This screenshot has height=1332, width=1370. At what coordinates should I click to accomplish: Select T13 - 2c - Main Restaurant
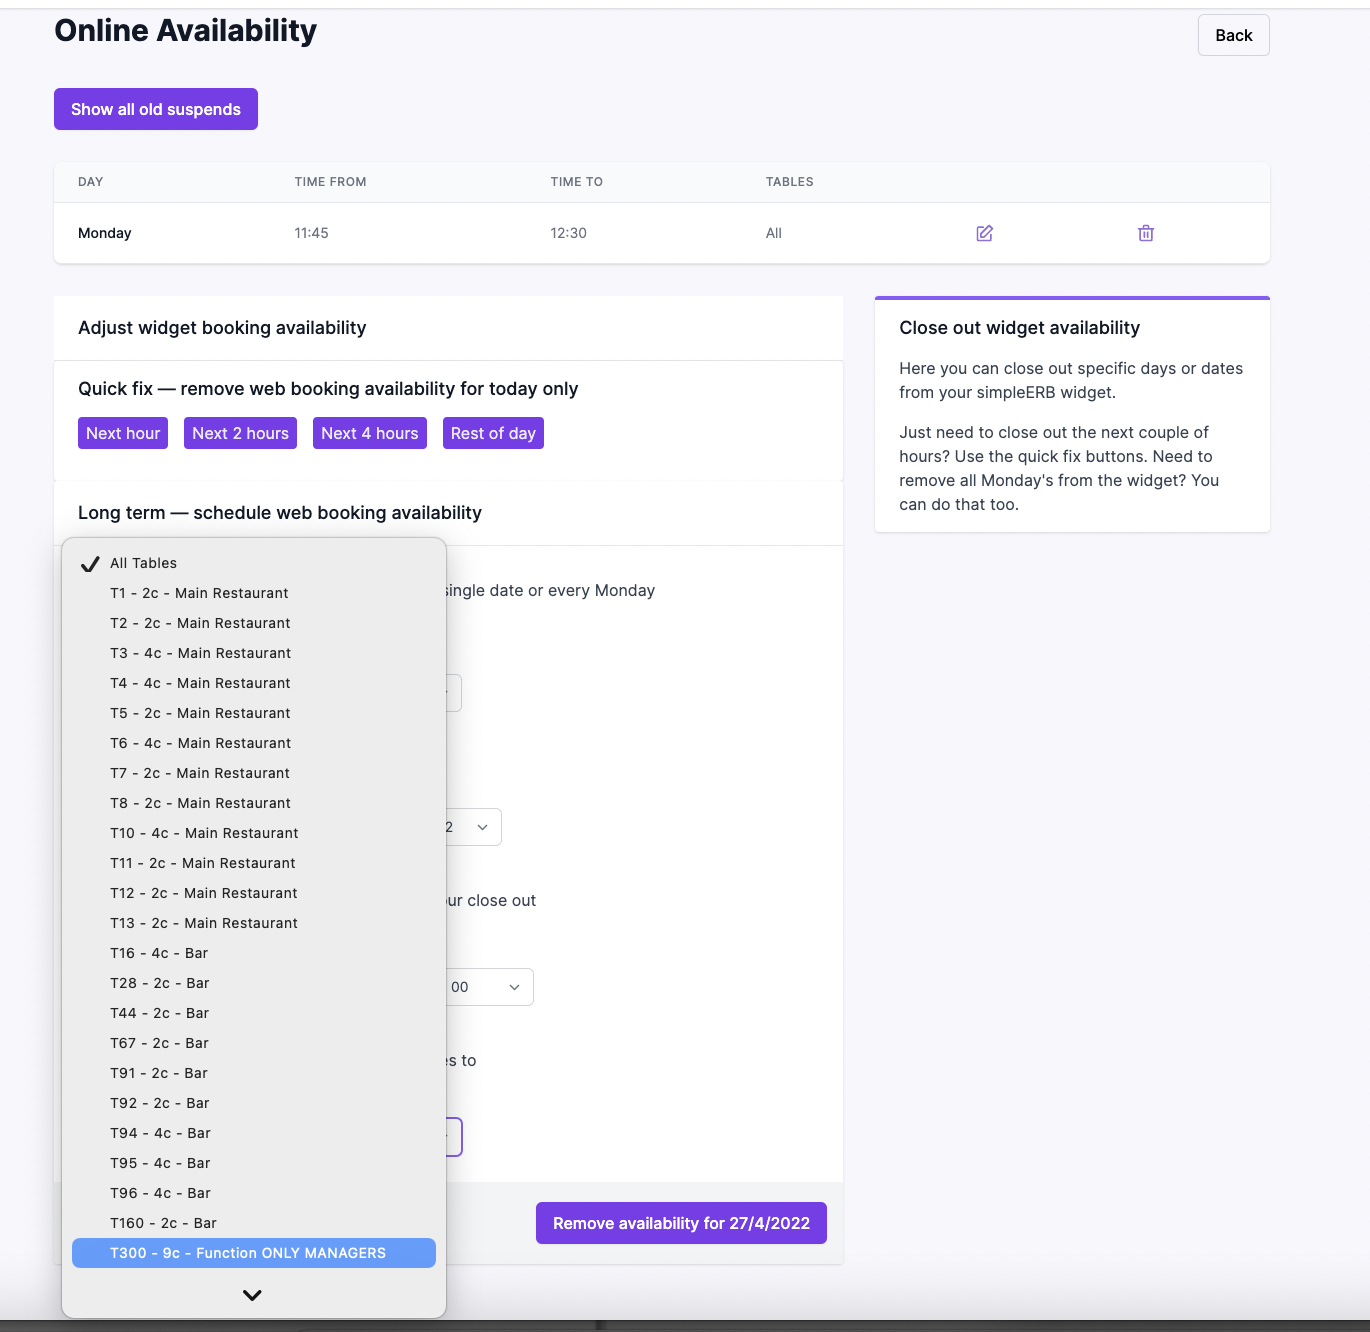tap(254, 923)
